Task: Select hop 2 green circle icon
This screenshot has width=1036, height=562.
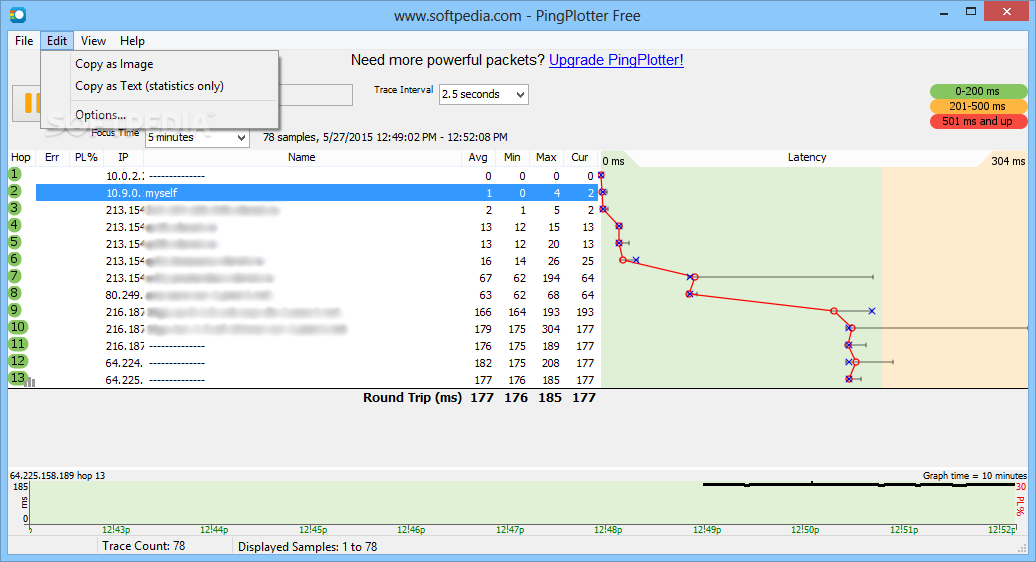Action: [15, 192]
